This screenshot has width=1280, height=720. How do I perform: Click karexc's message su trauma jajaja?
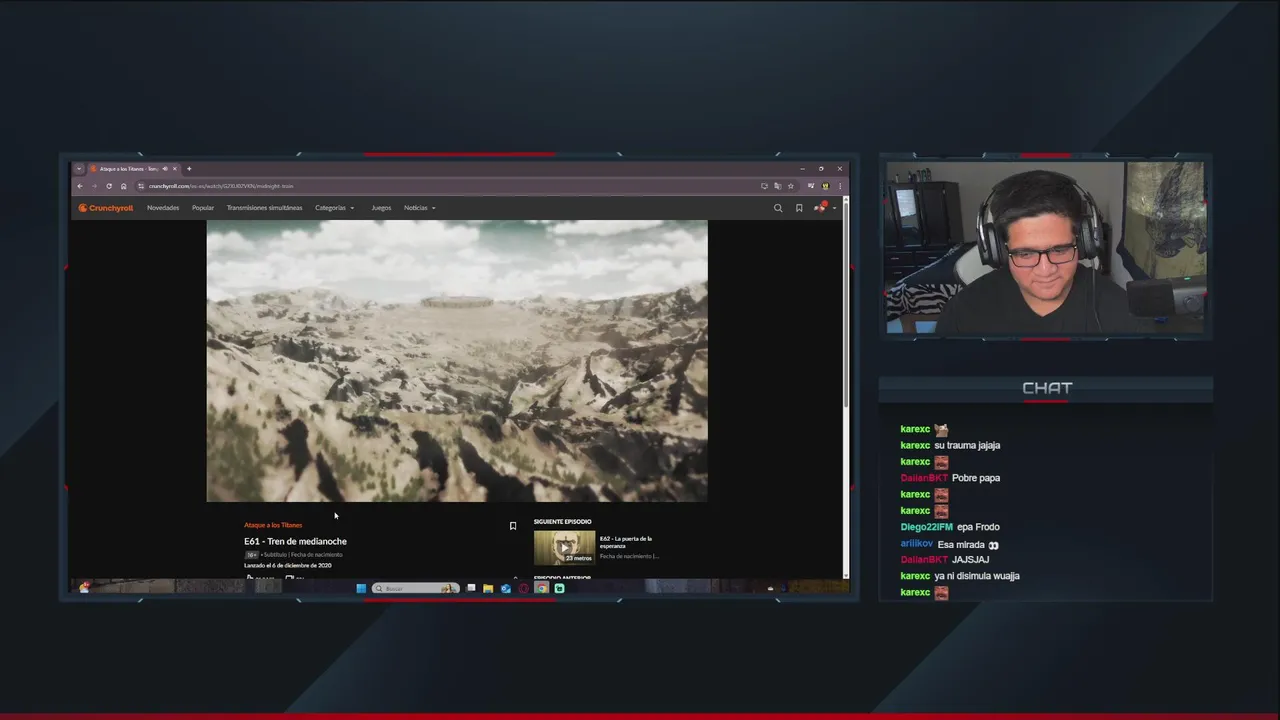[967, 445]
